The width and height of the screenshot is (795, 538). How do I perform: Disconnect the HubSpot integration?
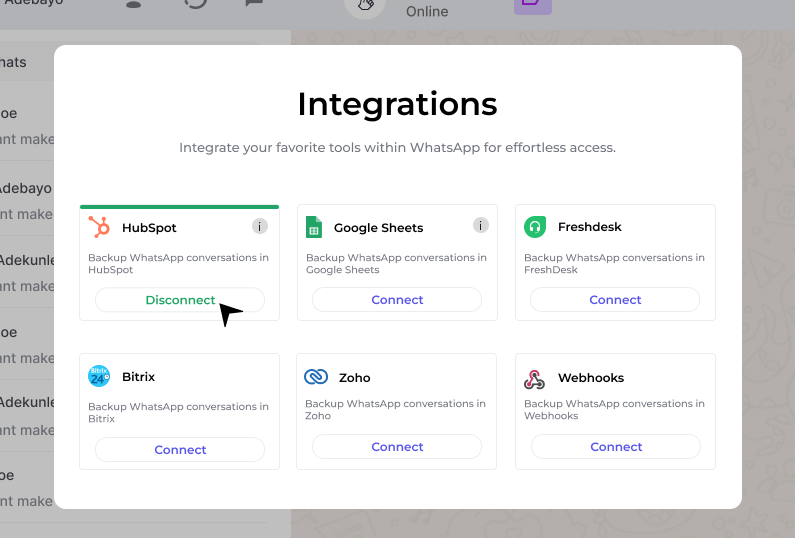(x=180, y=300)
